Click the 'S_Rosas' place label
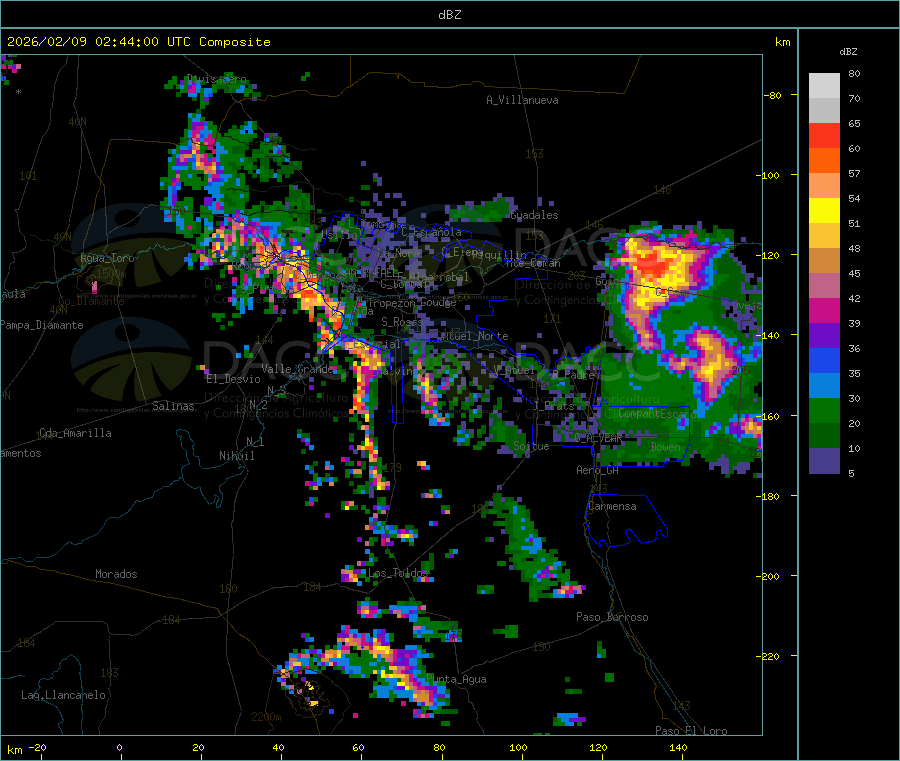 point(402,322)
